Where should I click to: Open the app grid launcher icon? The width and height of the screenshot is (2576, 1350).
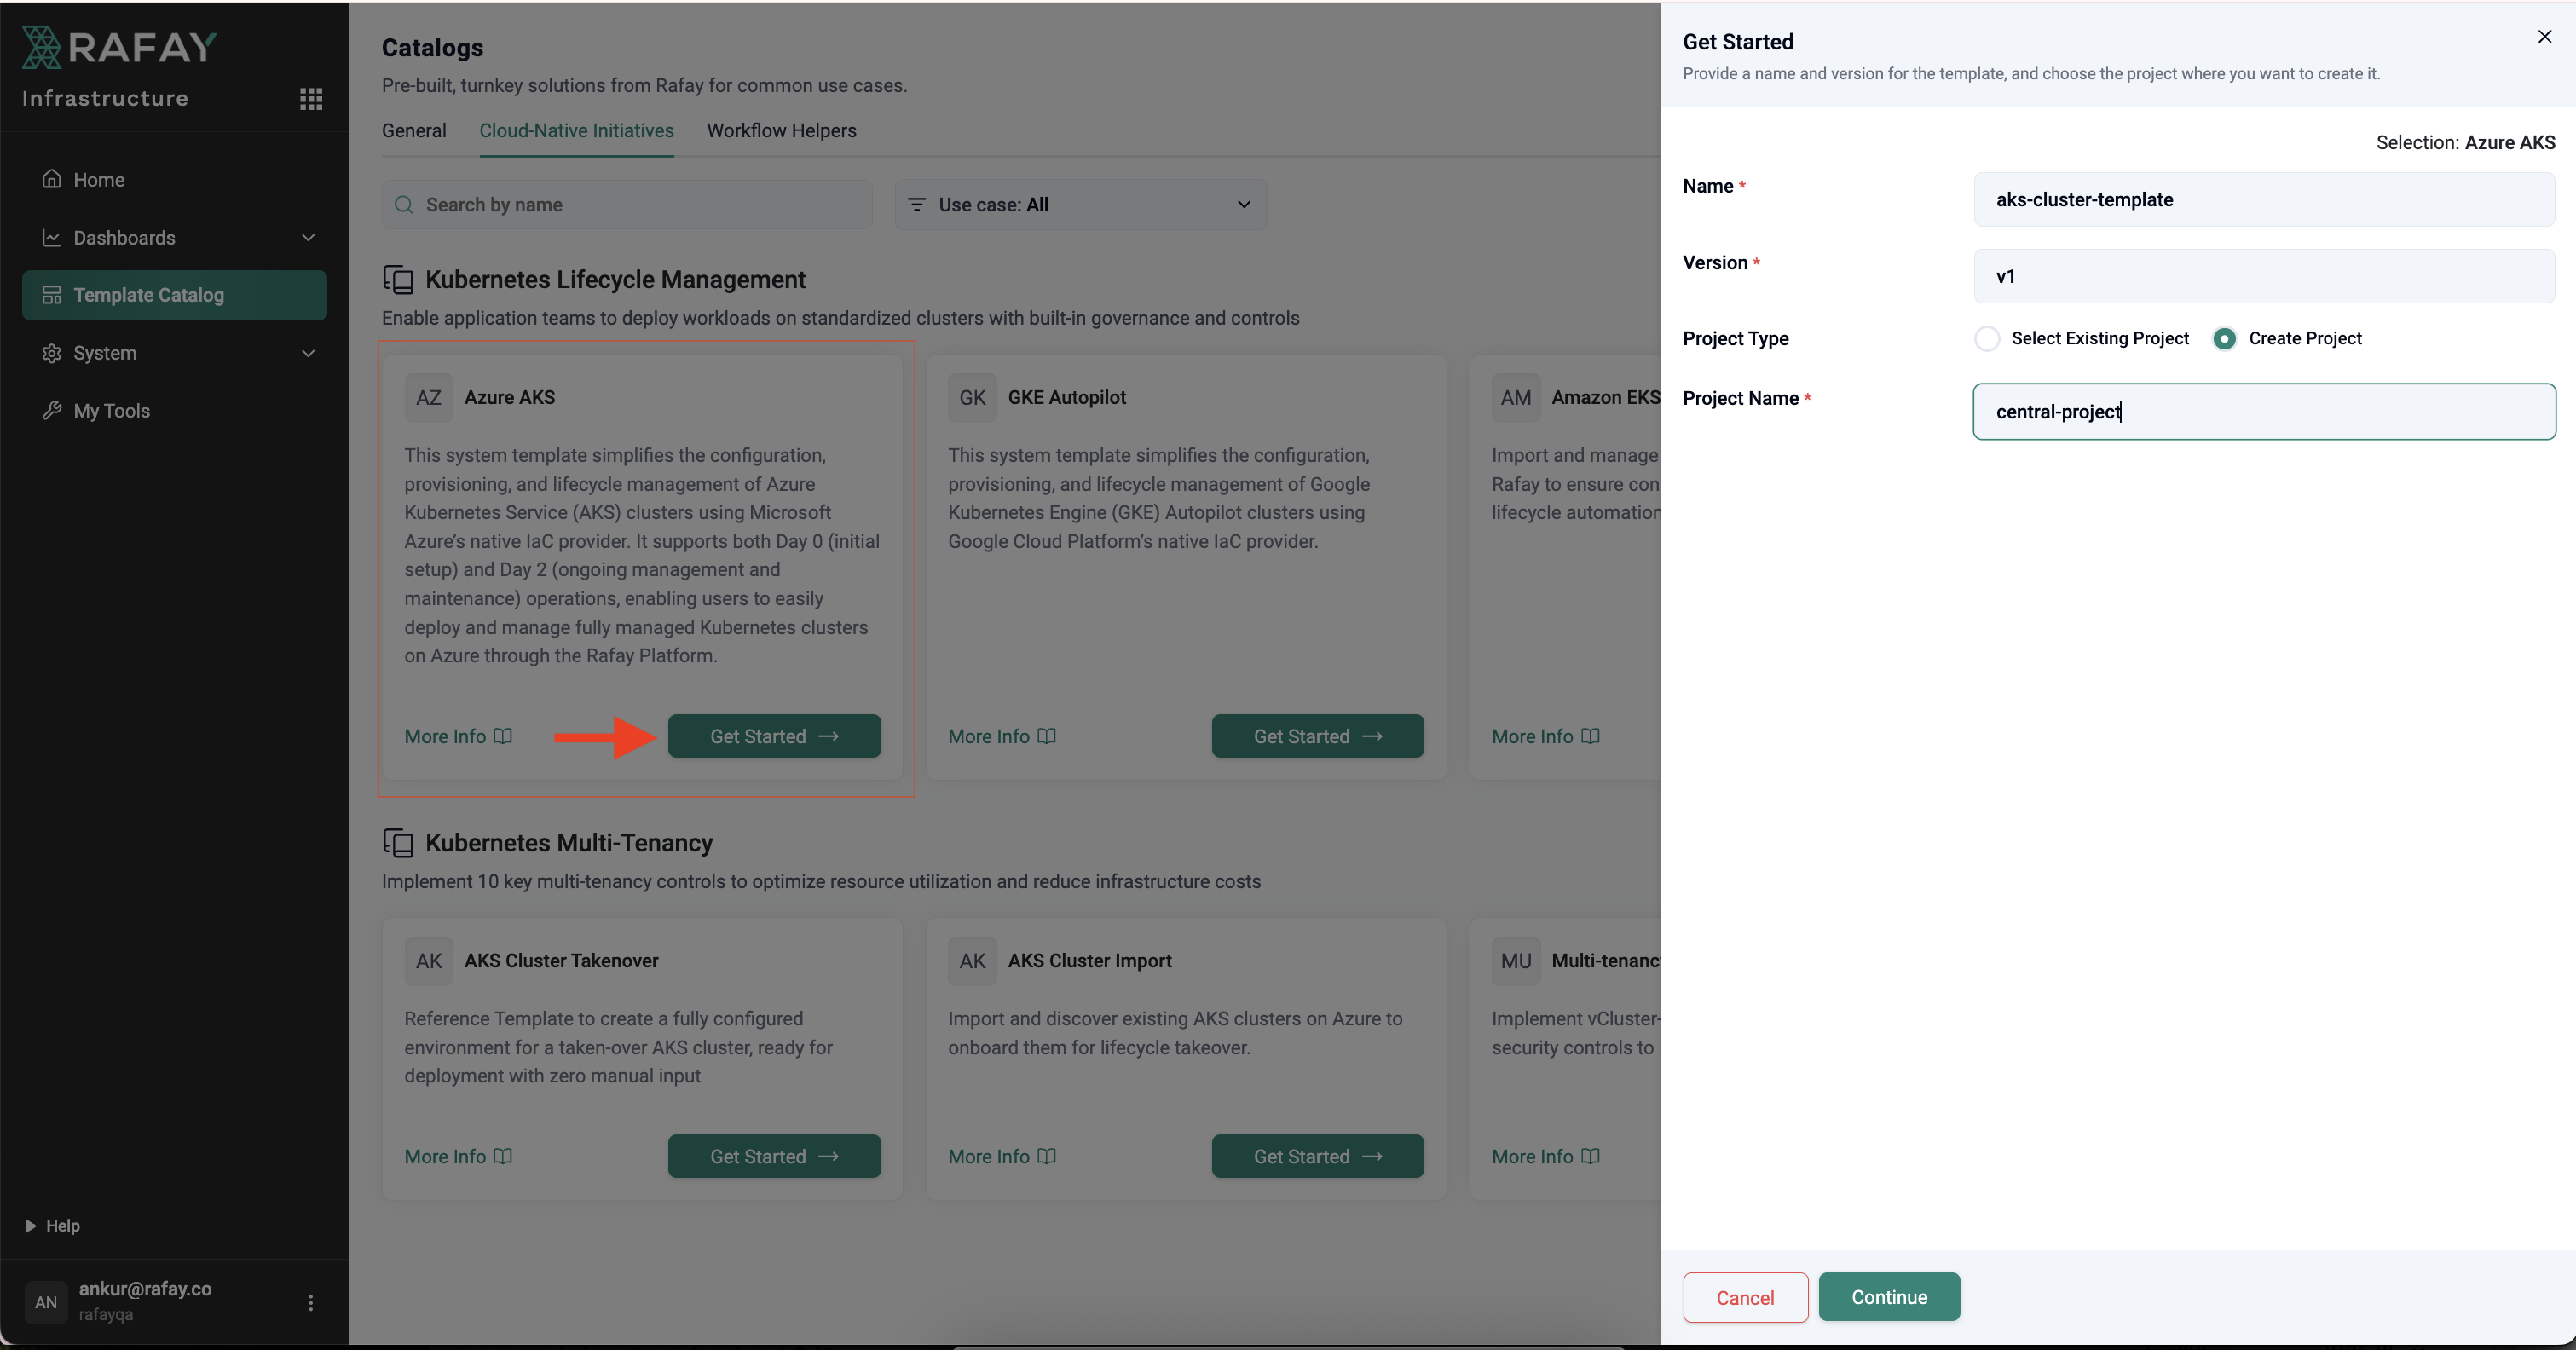point(311,98)
